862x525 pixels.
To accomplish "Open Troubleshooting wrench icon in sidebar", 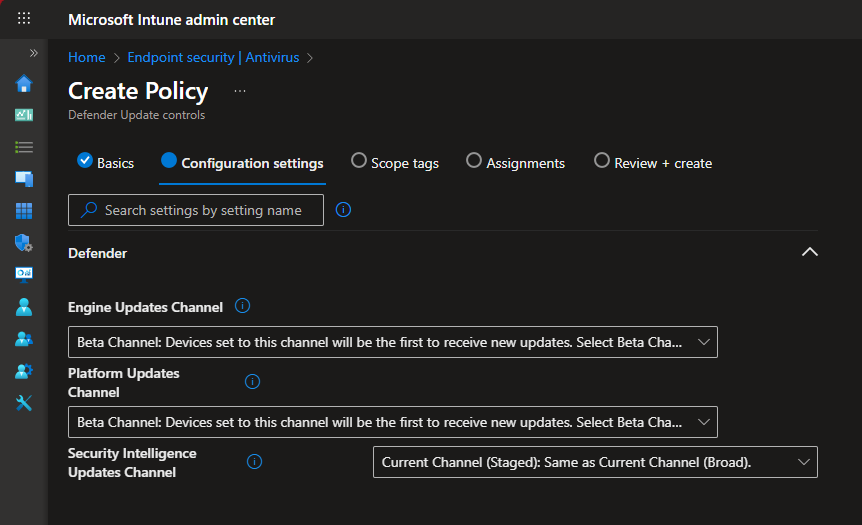I will pos(24,403).
